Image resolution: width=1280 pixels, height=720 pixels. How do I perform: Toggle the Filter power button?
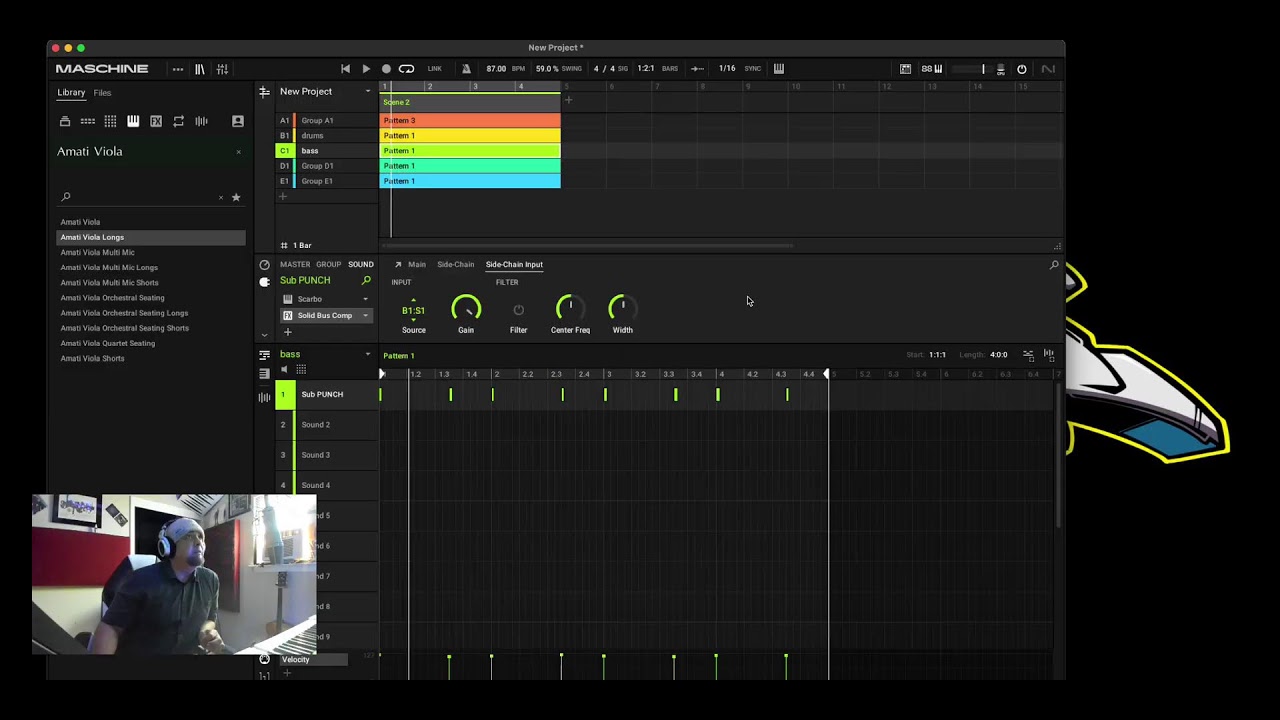coord(518,310)
